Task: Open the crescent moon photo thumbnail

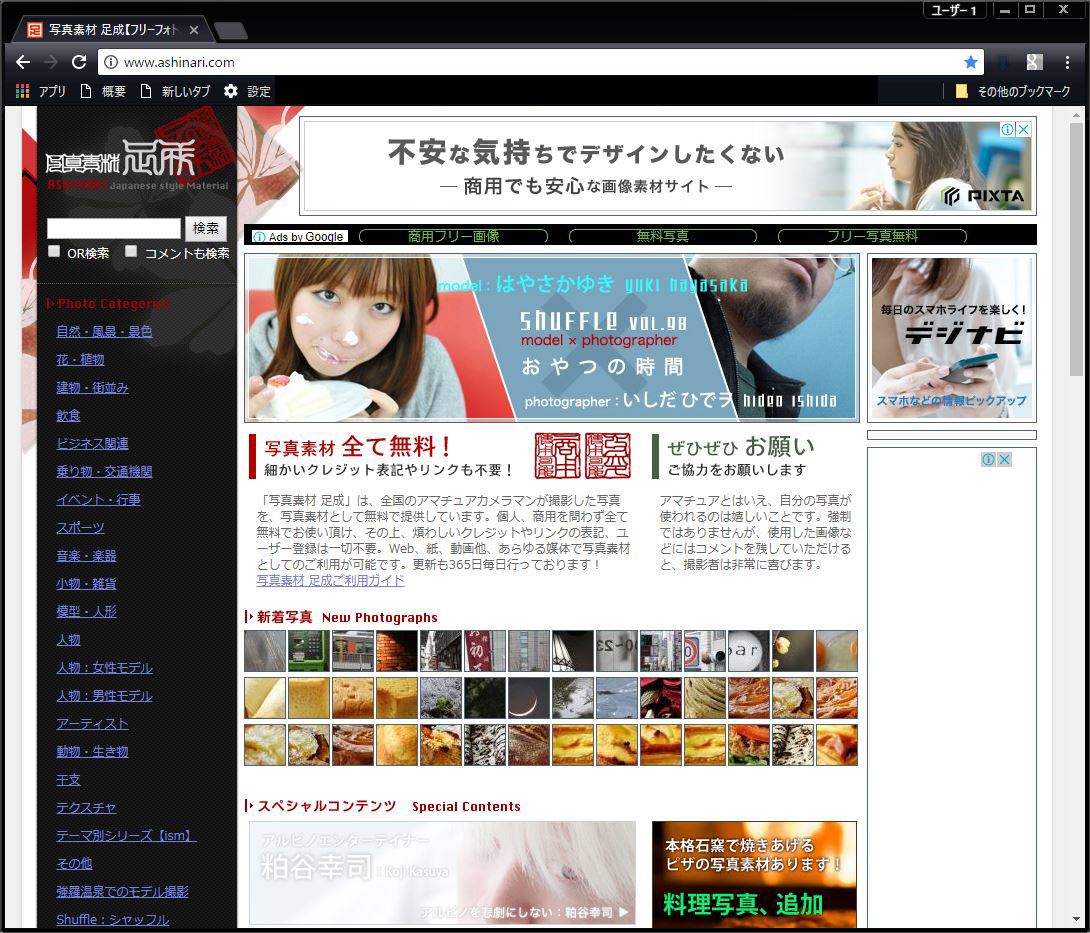Action: (x=529, y=698)
